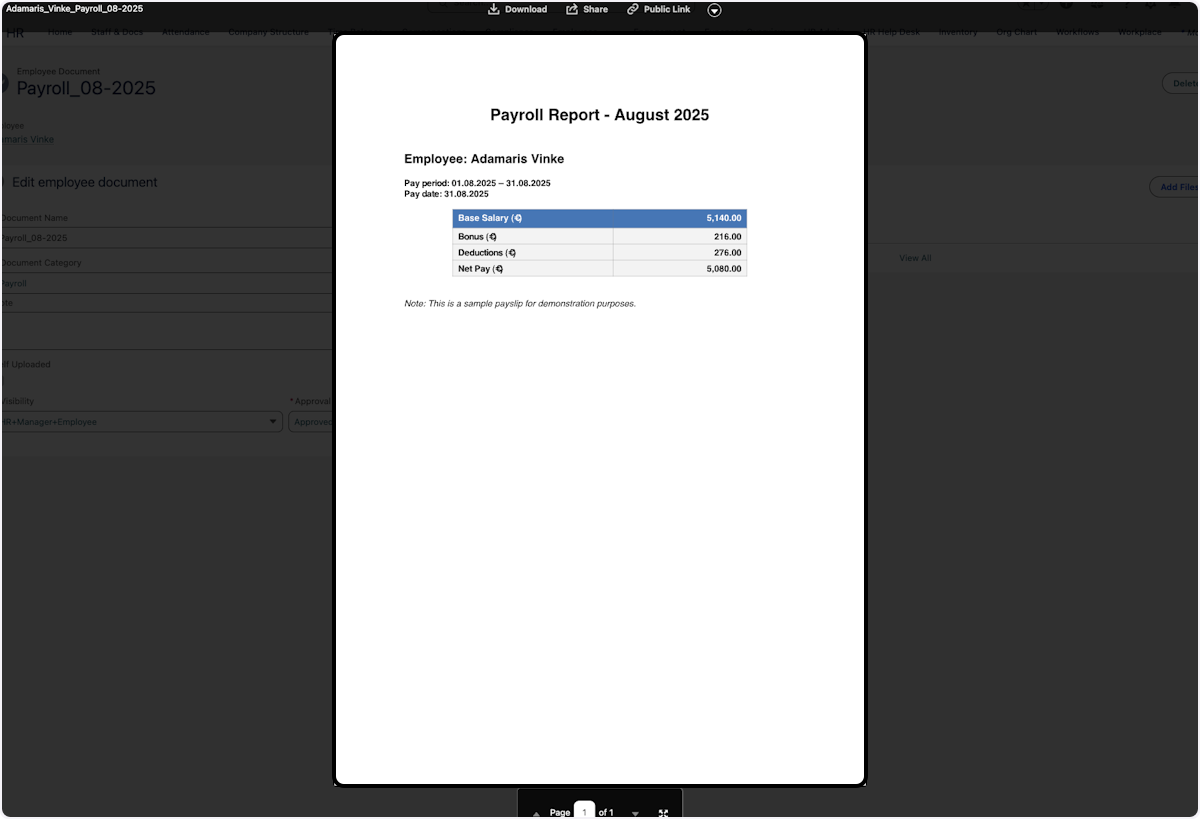
Task: Click the View All link
Action: (x=915, y=258)
